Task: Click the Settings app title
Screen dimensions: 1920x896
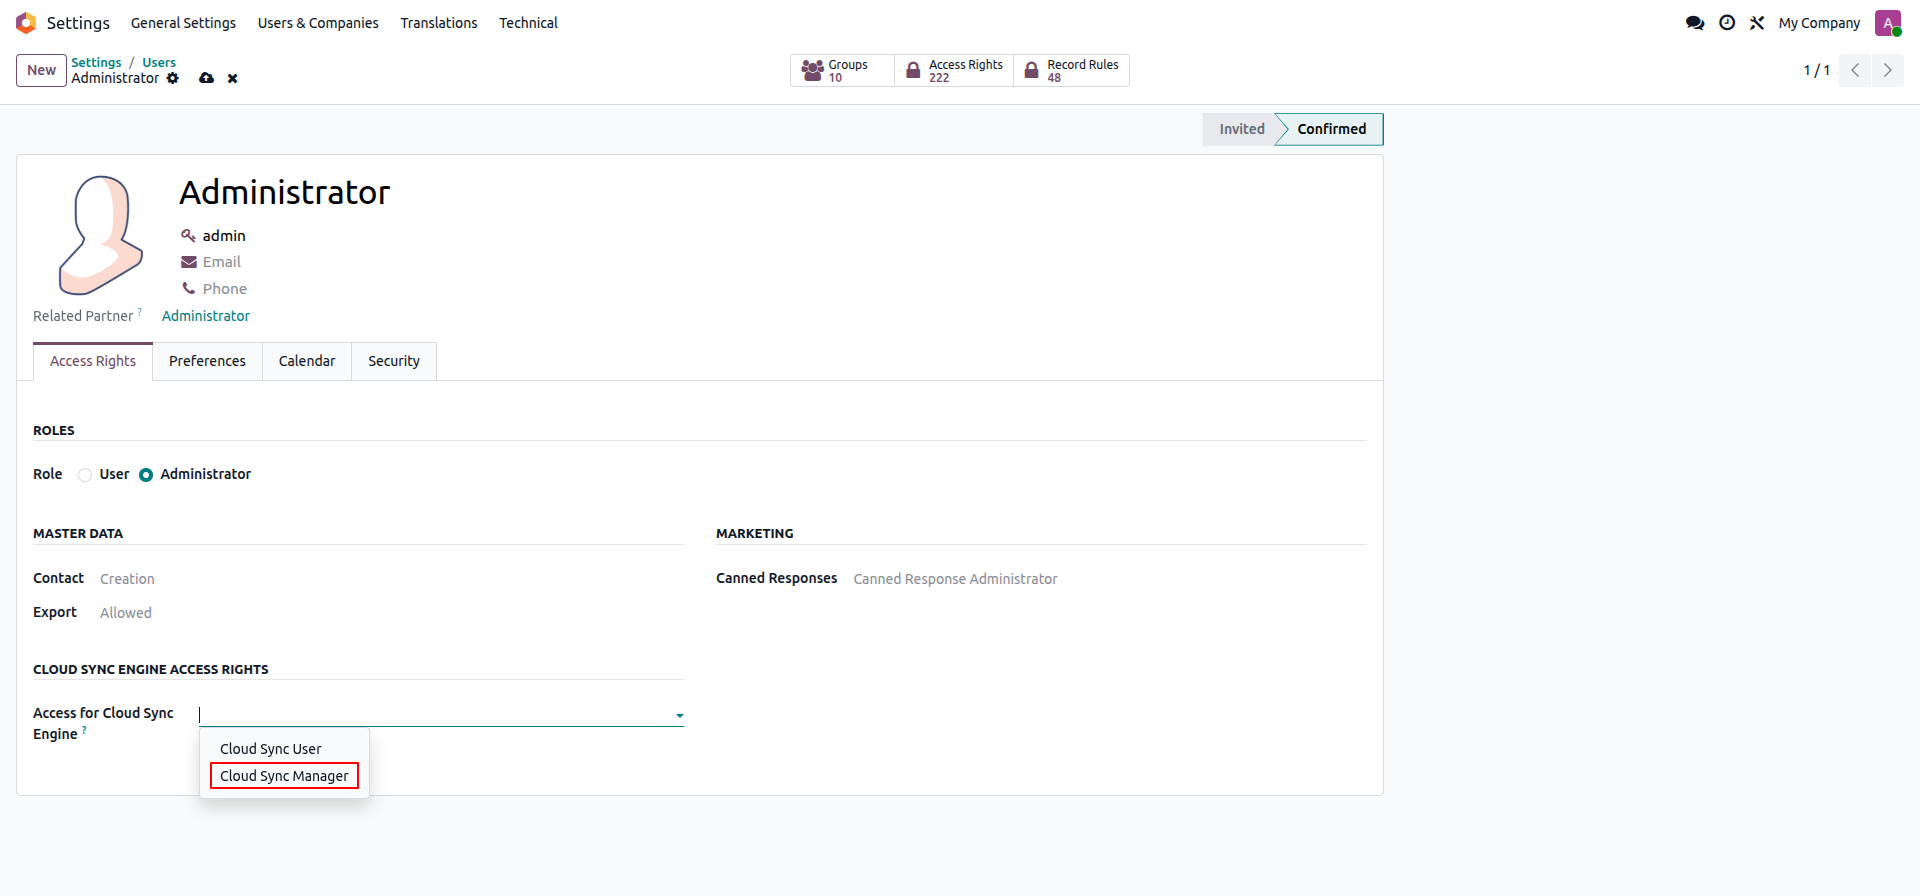Action: (x=78, y=23)
